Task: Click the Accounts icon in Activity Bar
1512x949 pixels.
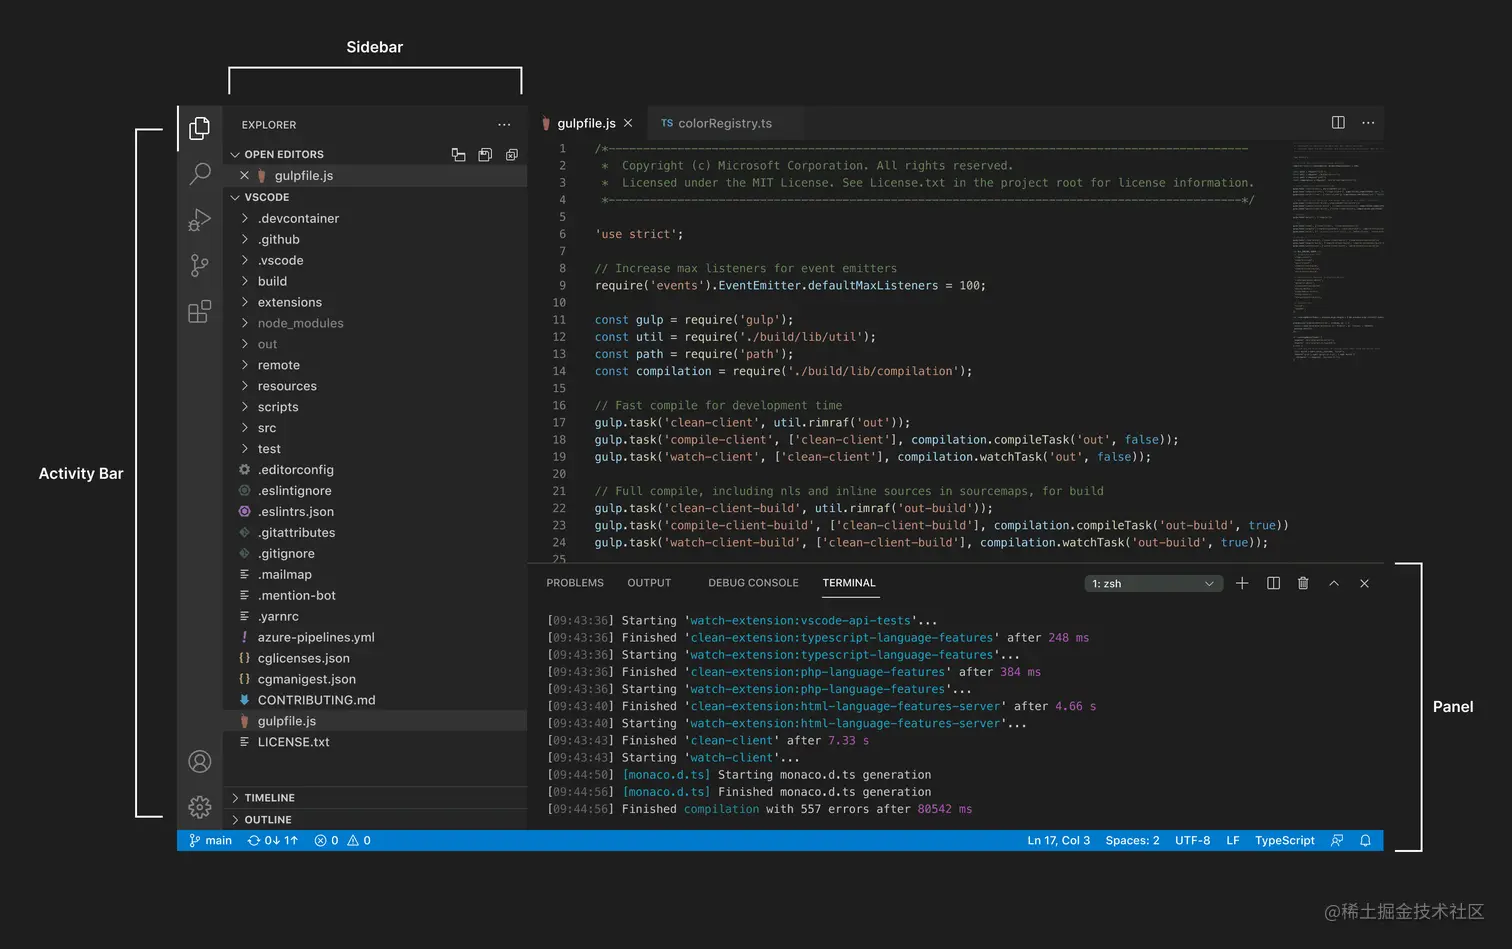Action: [200, 761]
